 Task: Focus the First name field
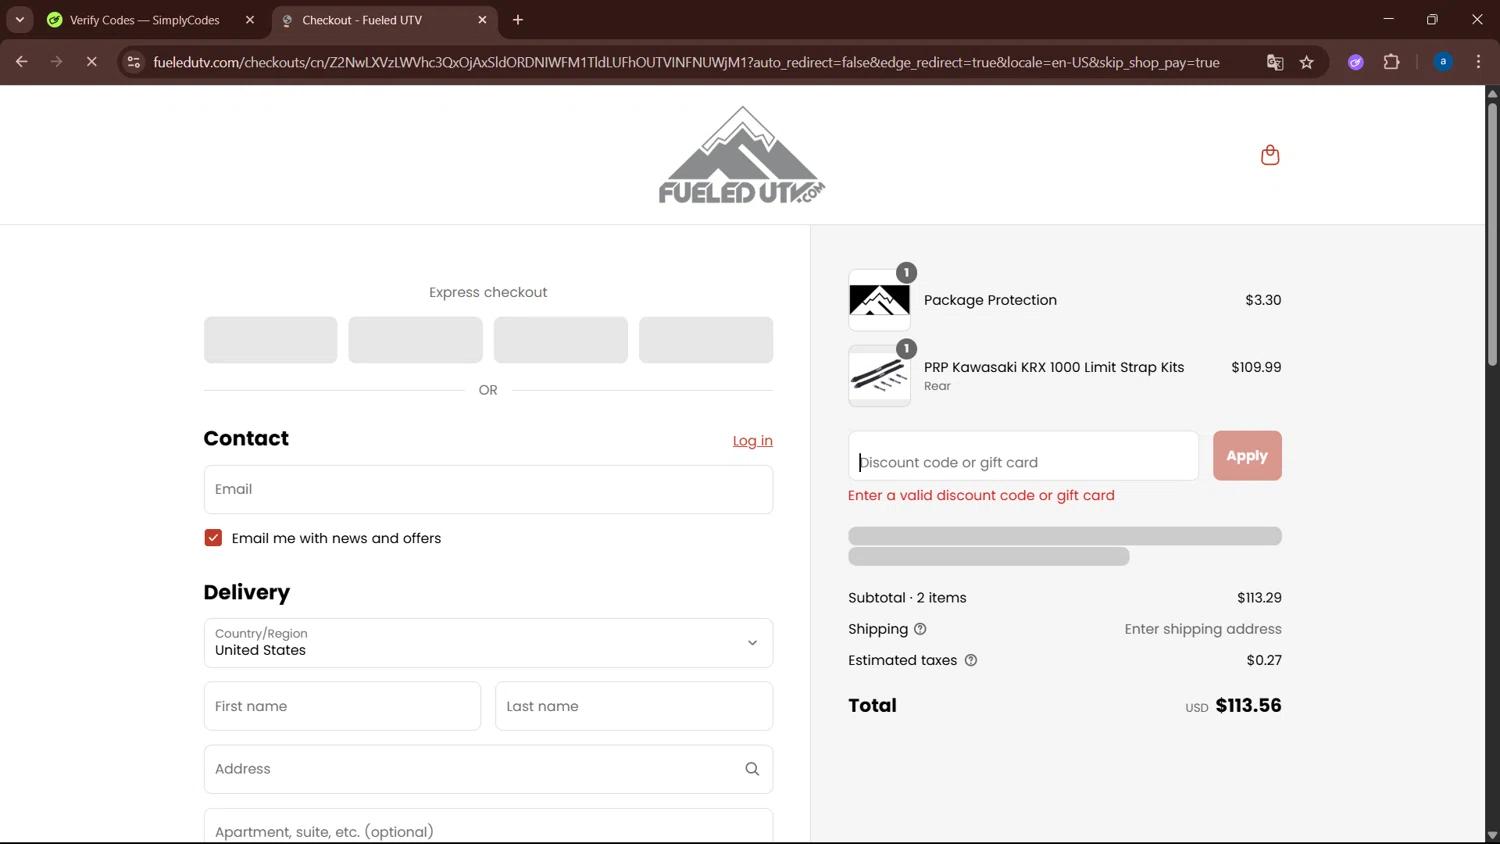pyautogui.click(x=342, y=706)
